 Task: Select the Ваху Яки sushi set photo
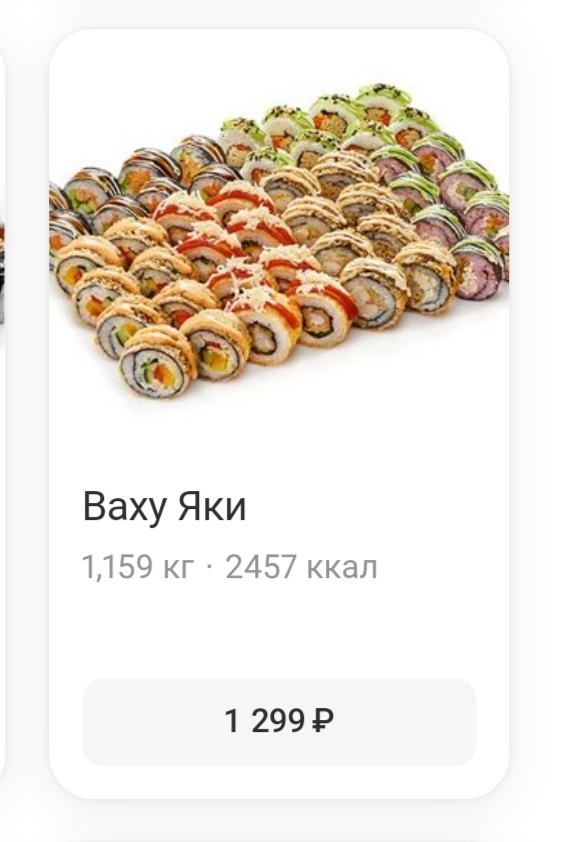(279, 241)
